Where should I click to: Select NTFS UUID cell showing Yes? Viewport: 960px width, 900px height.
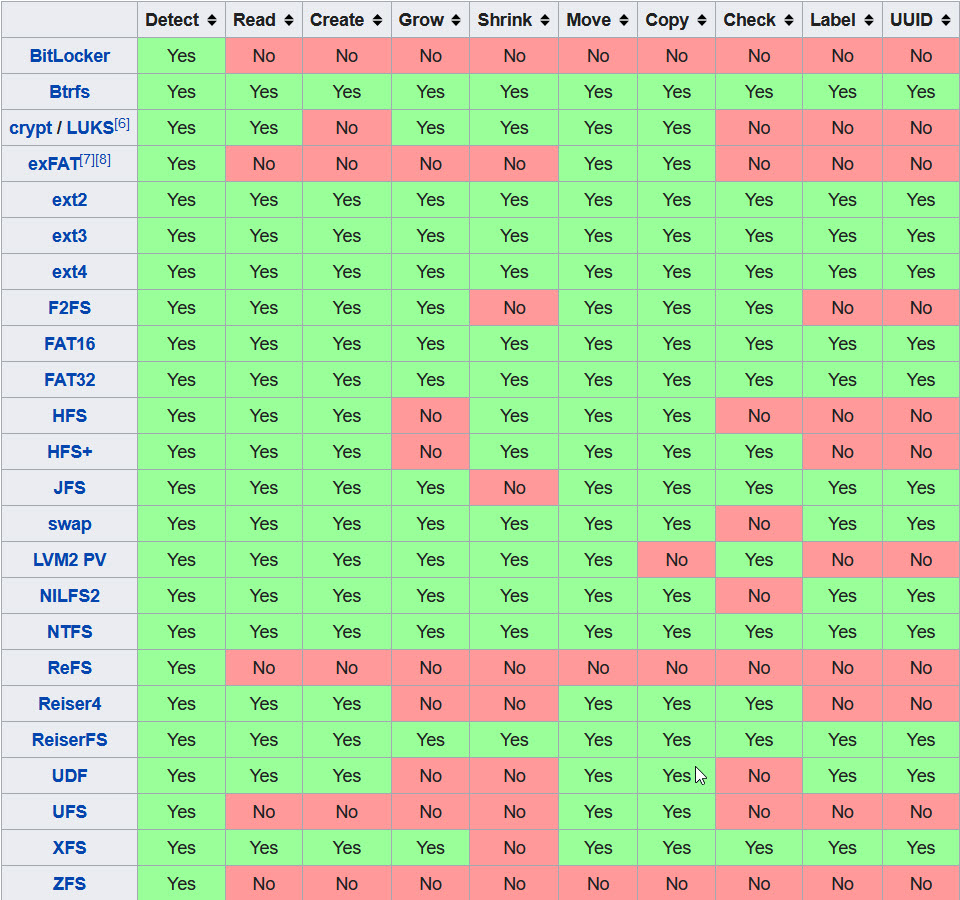pos(921,632)
